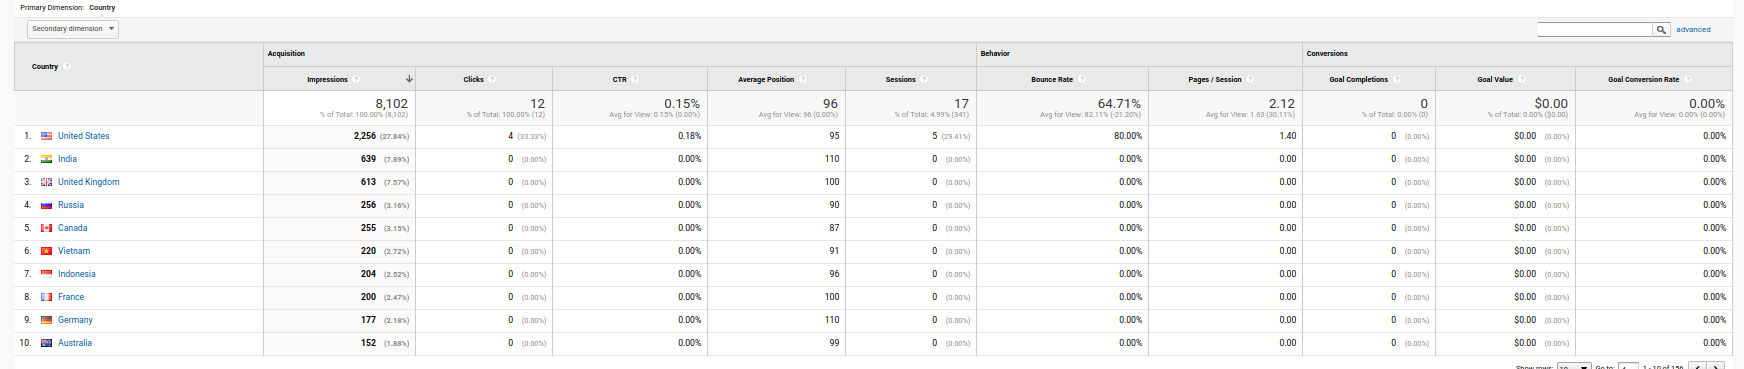Viewport: 1744px width, 369px height.
Task: Open the United States country link
Action: coord(84,136)
